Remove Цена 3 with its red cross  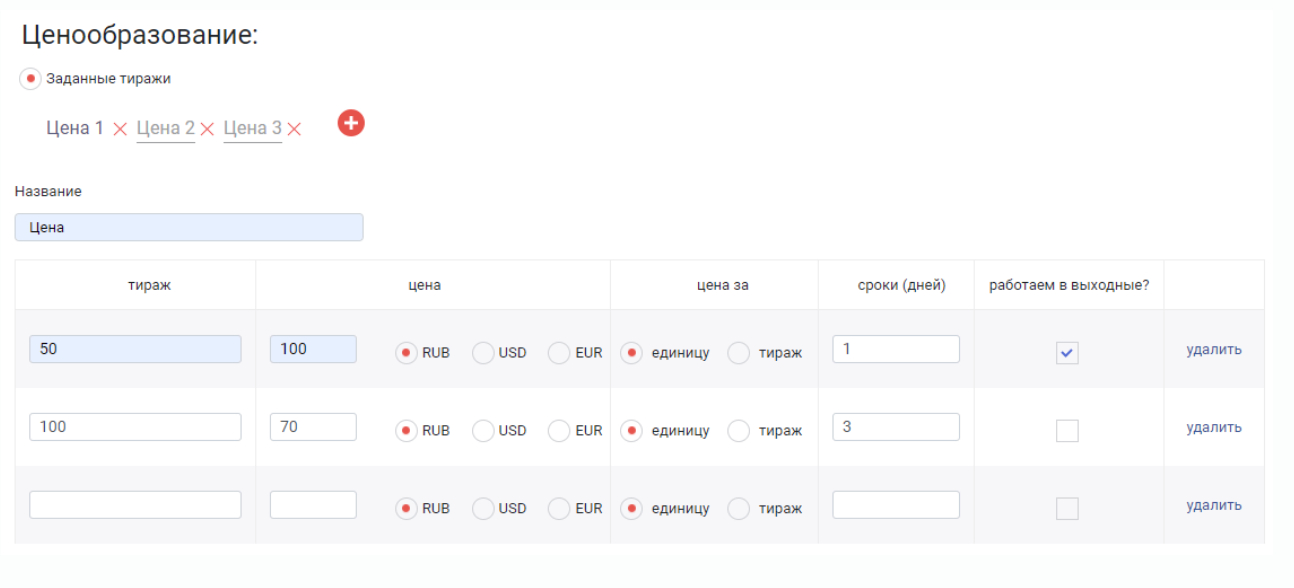click(294, 129)
